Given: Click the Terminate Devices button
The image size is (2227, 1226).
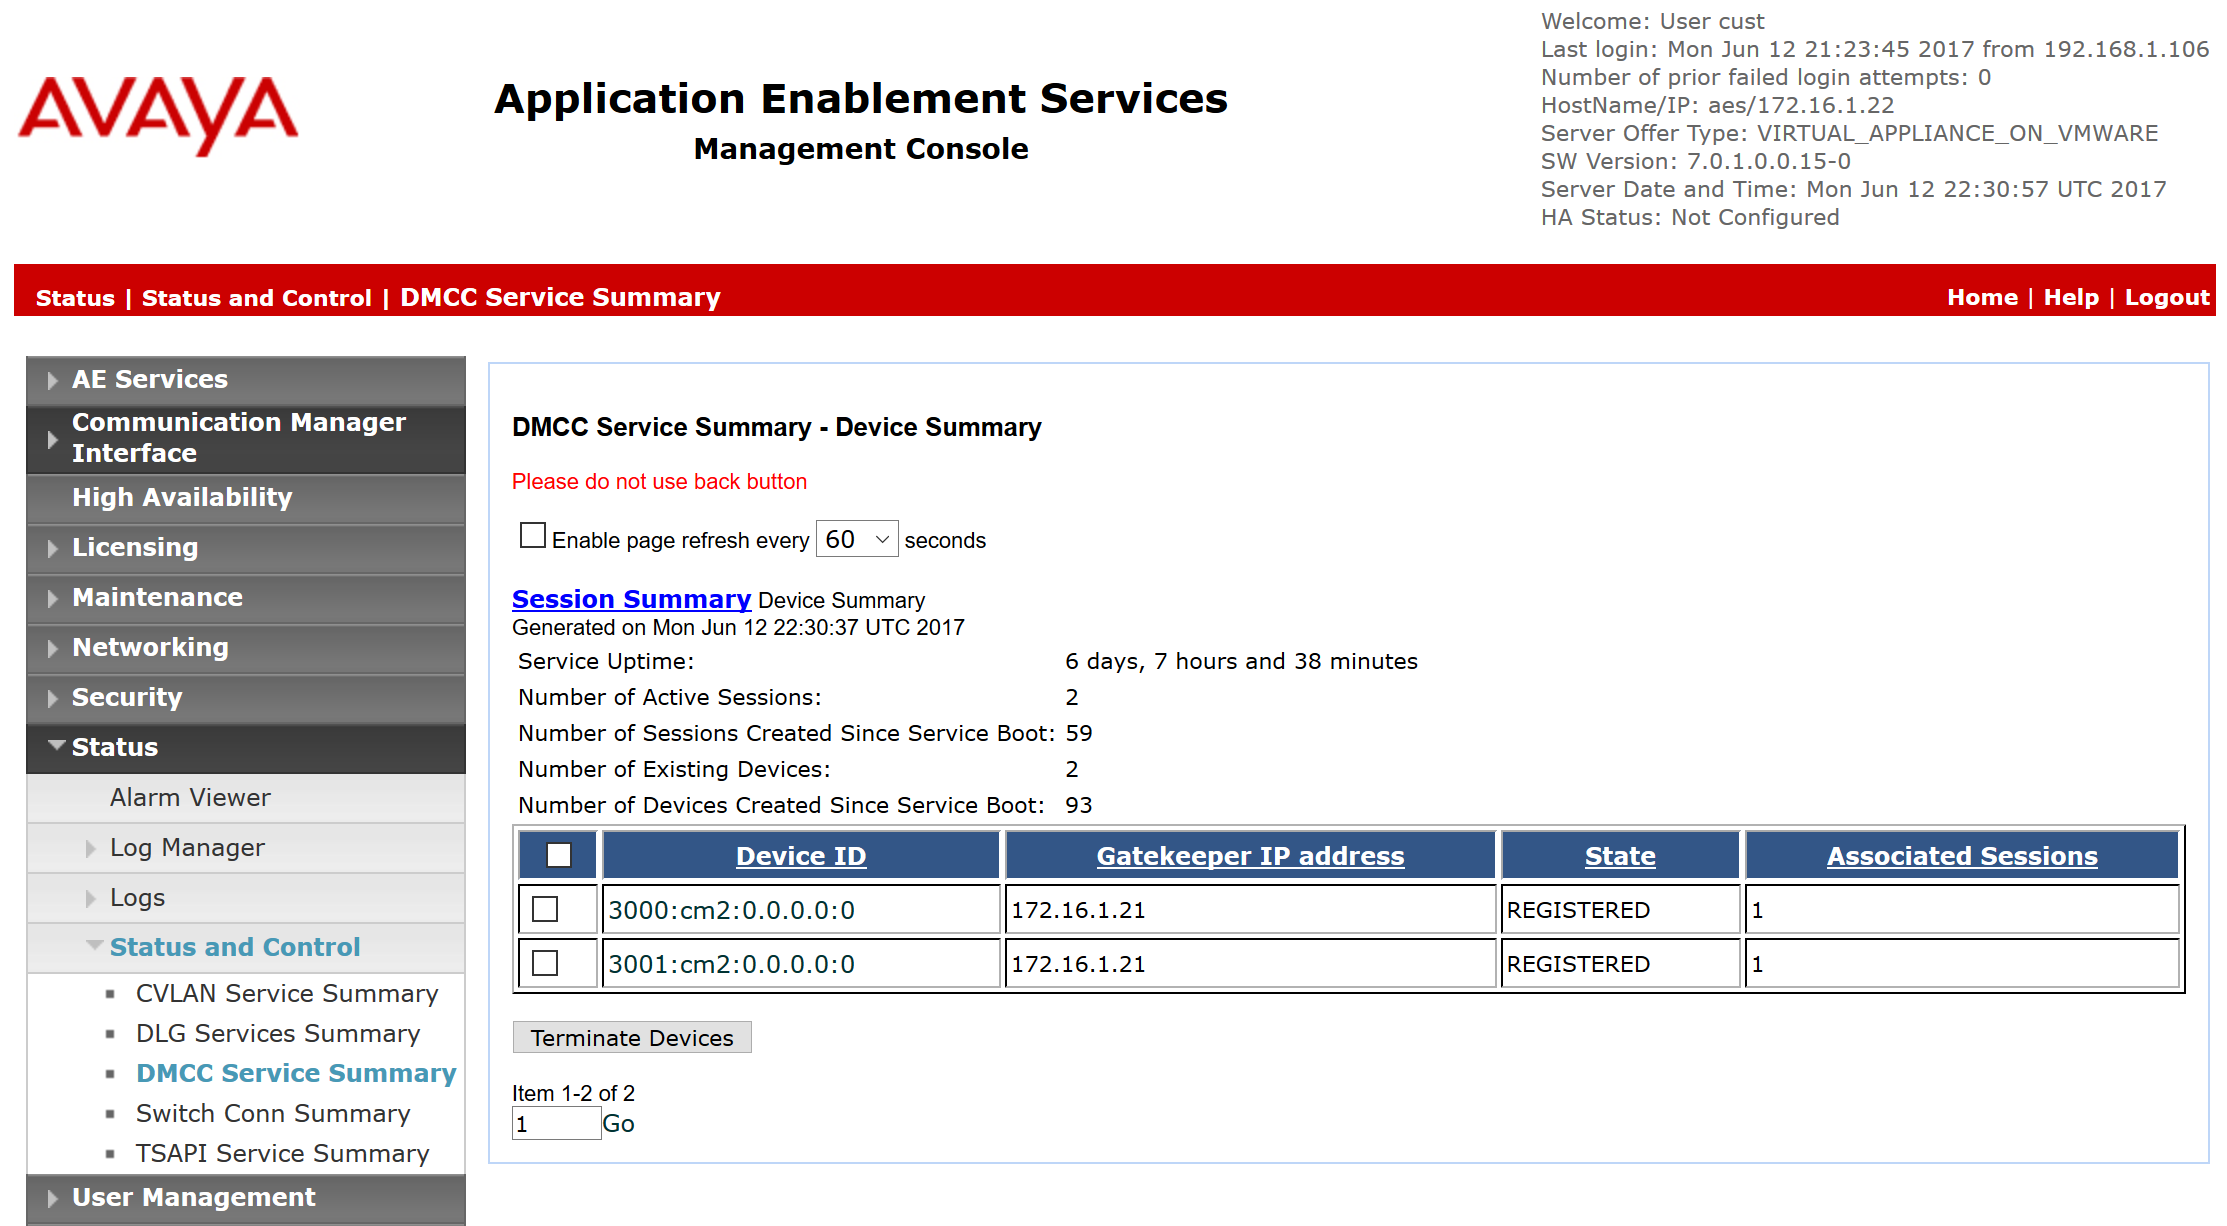Looking at the screenshot, I should coord(632,1038).
